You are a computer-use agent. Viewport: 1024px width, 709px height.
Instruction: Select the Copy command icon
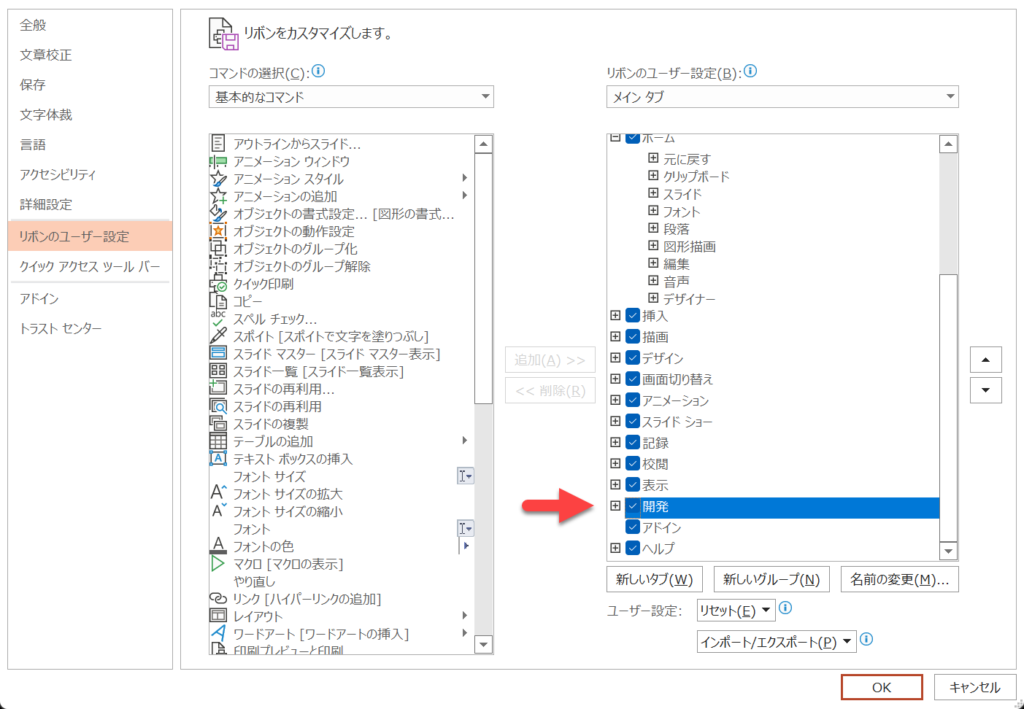pos(218,302)
